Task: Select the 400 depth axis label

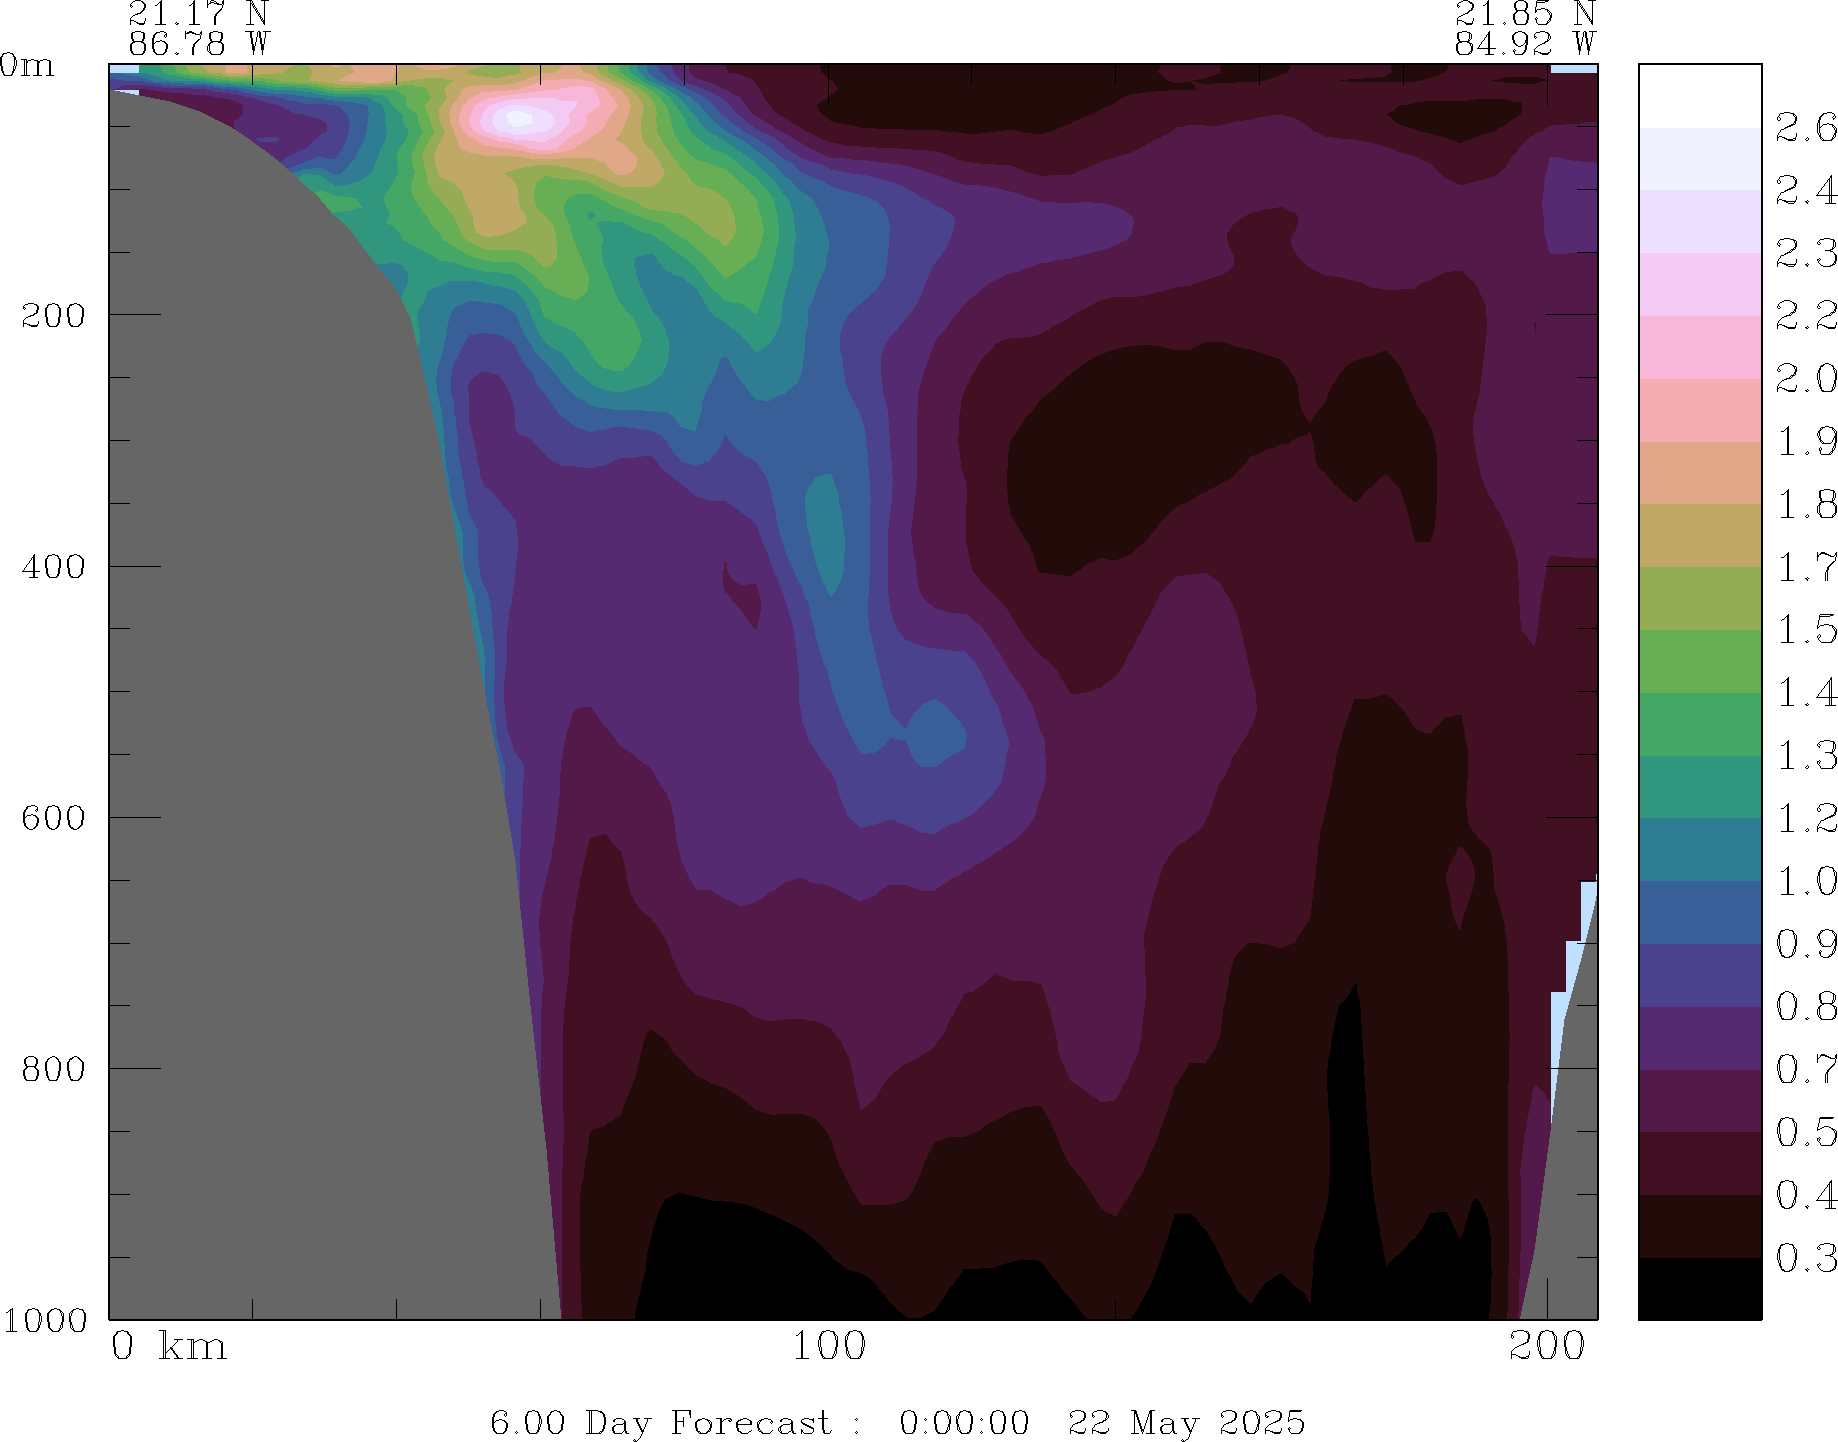Action: tap(53, 567)
